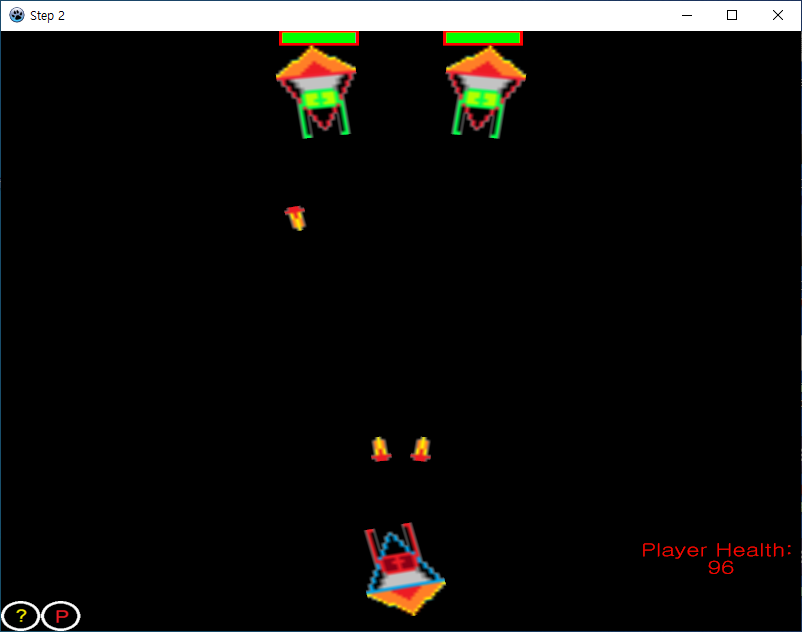The height and width of the screenshot is (632, 802).
Task: Click the 'Player Health:' label
Action: click(x=717, y=550)
